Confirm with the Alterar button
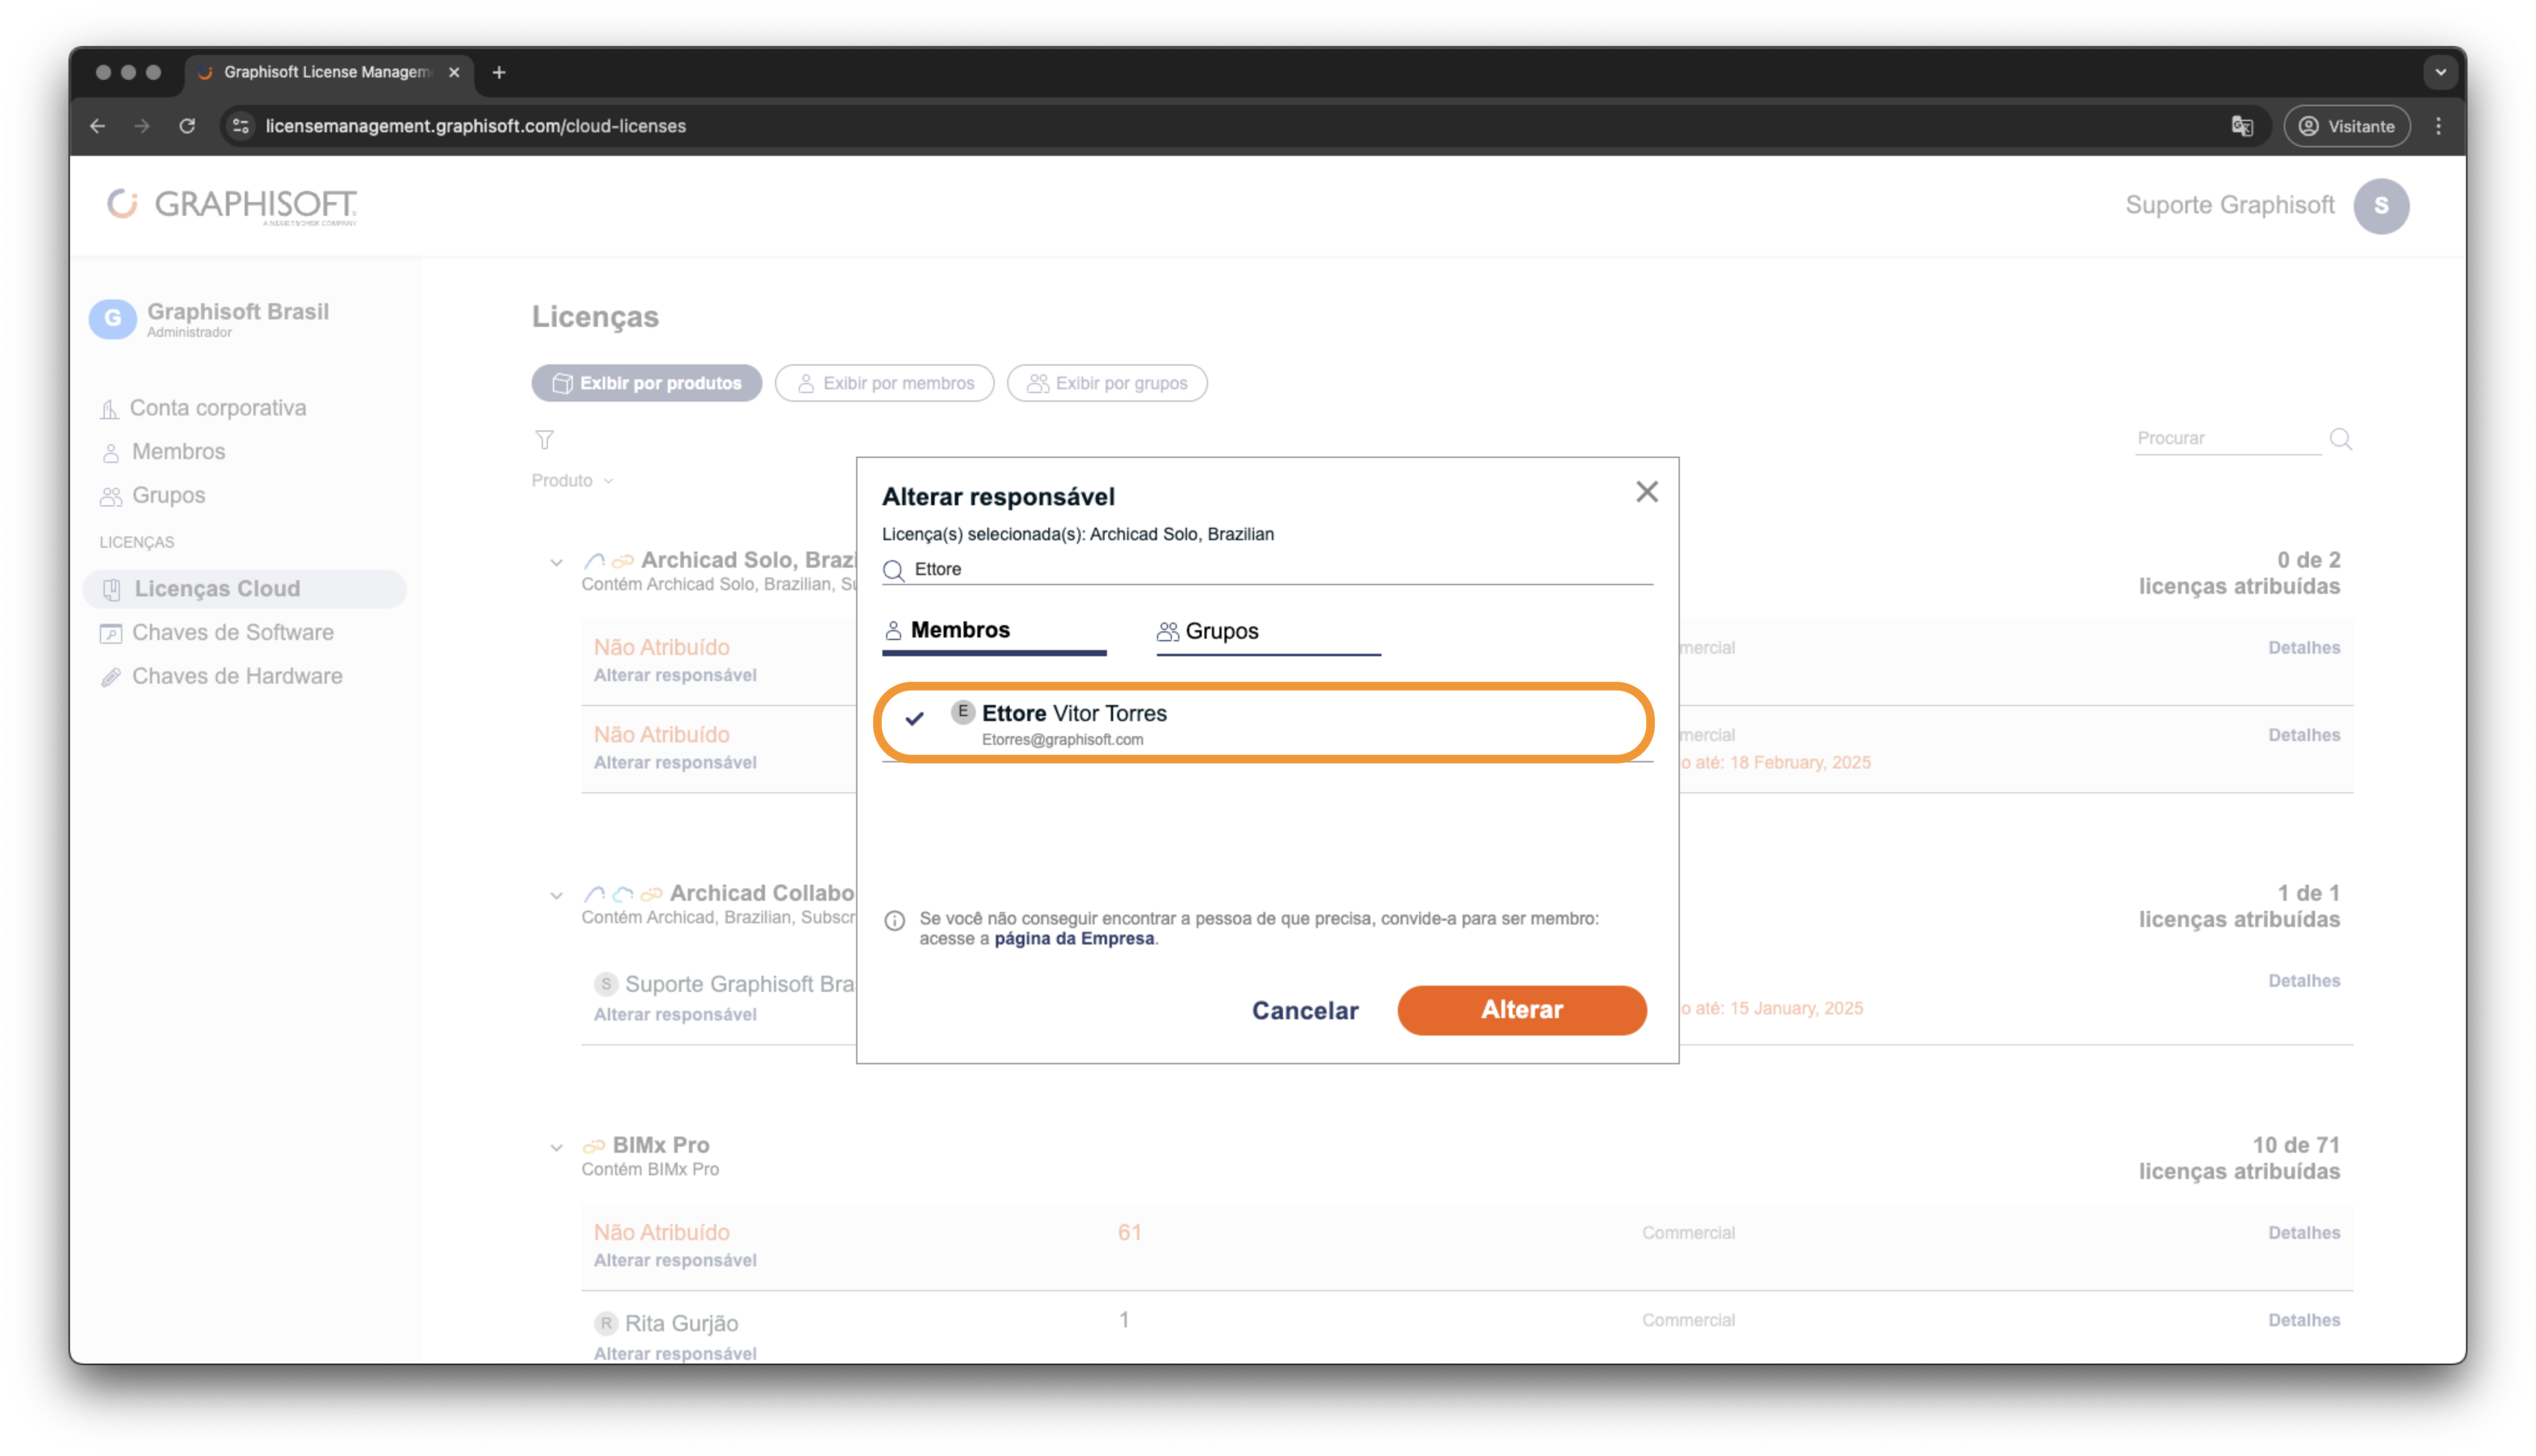Viewport: 2536px width, 1456px height. (x=1521, y=1010)
